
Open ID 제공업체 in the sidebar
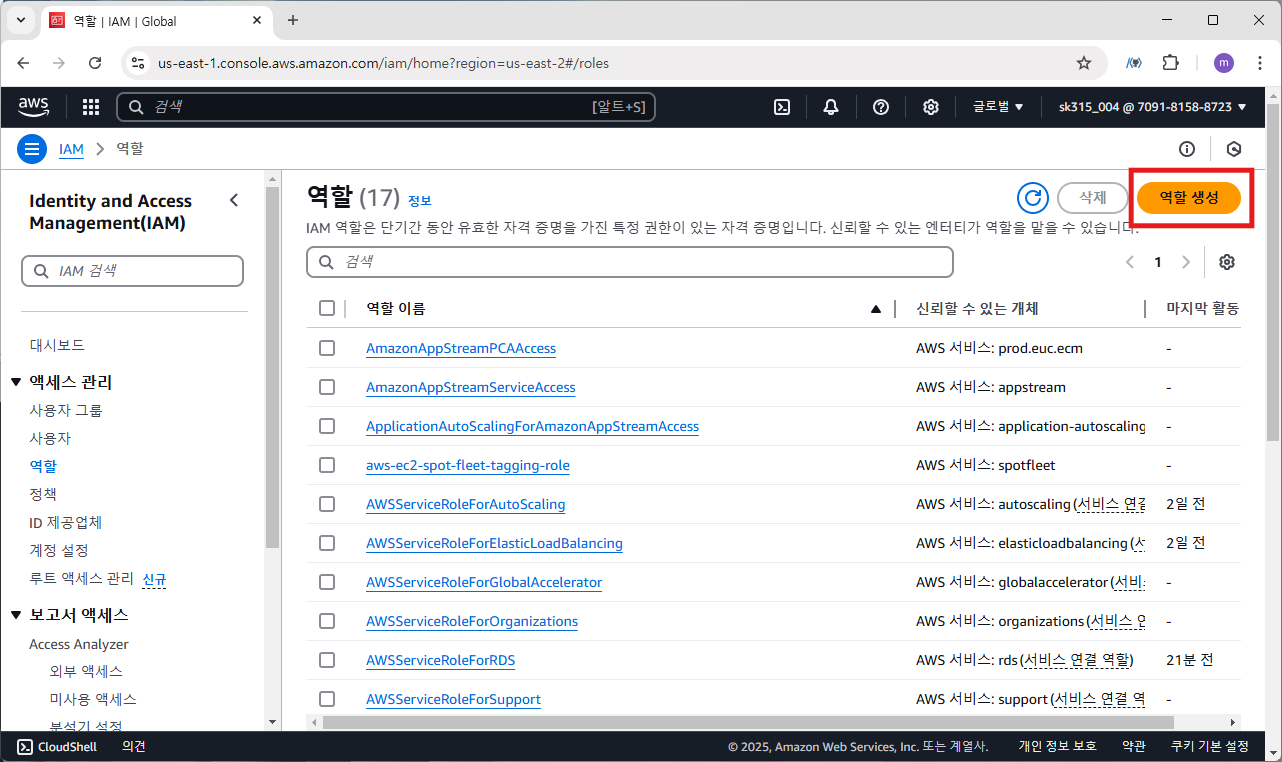pyautogui.click(x=66, y=522)
